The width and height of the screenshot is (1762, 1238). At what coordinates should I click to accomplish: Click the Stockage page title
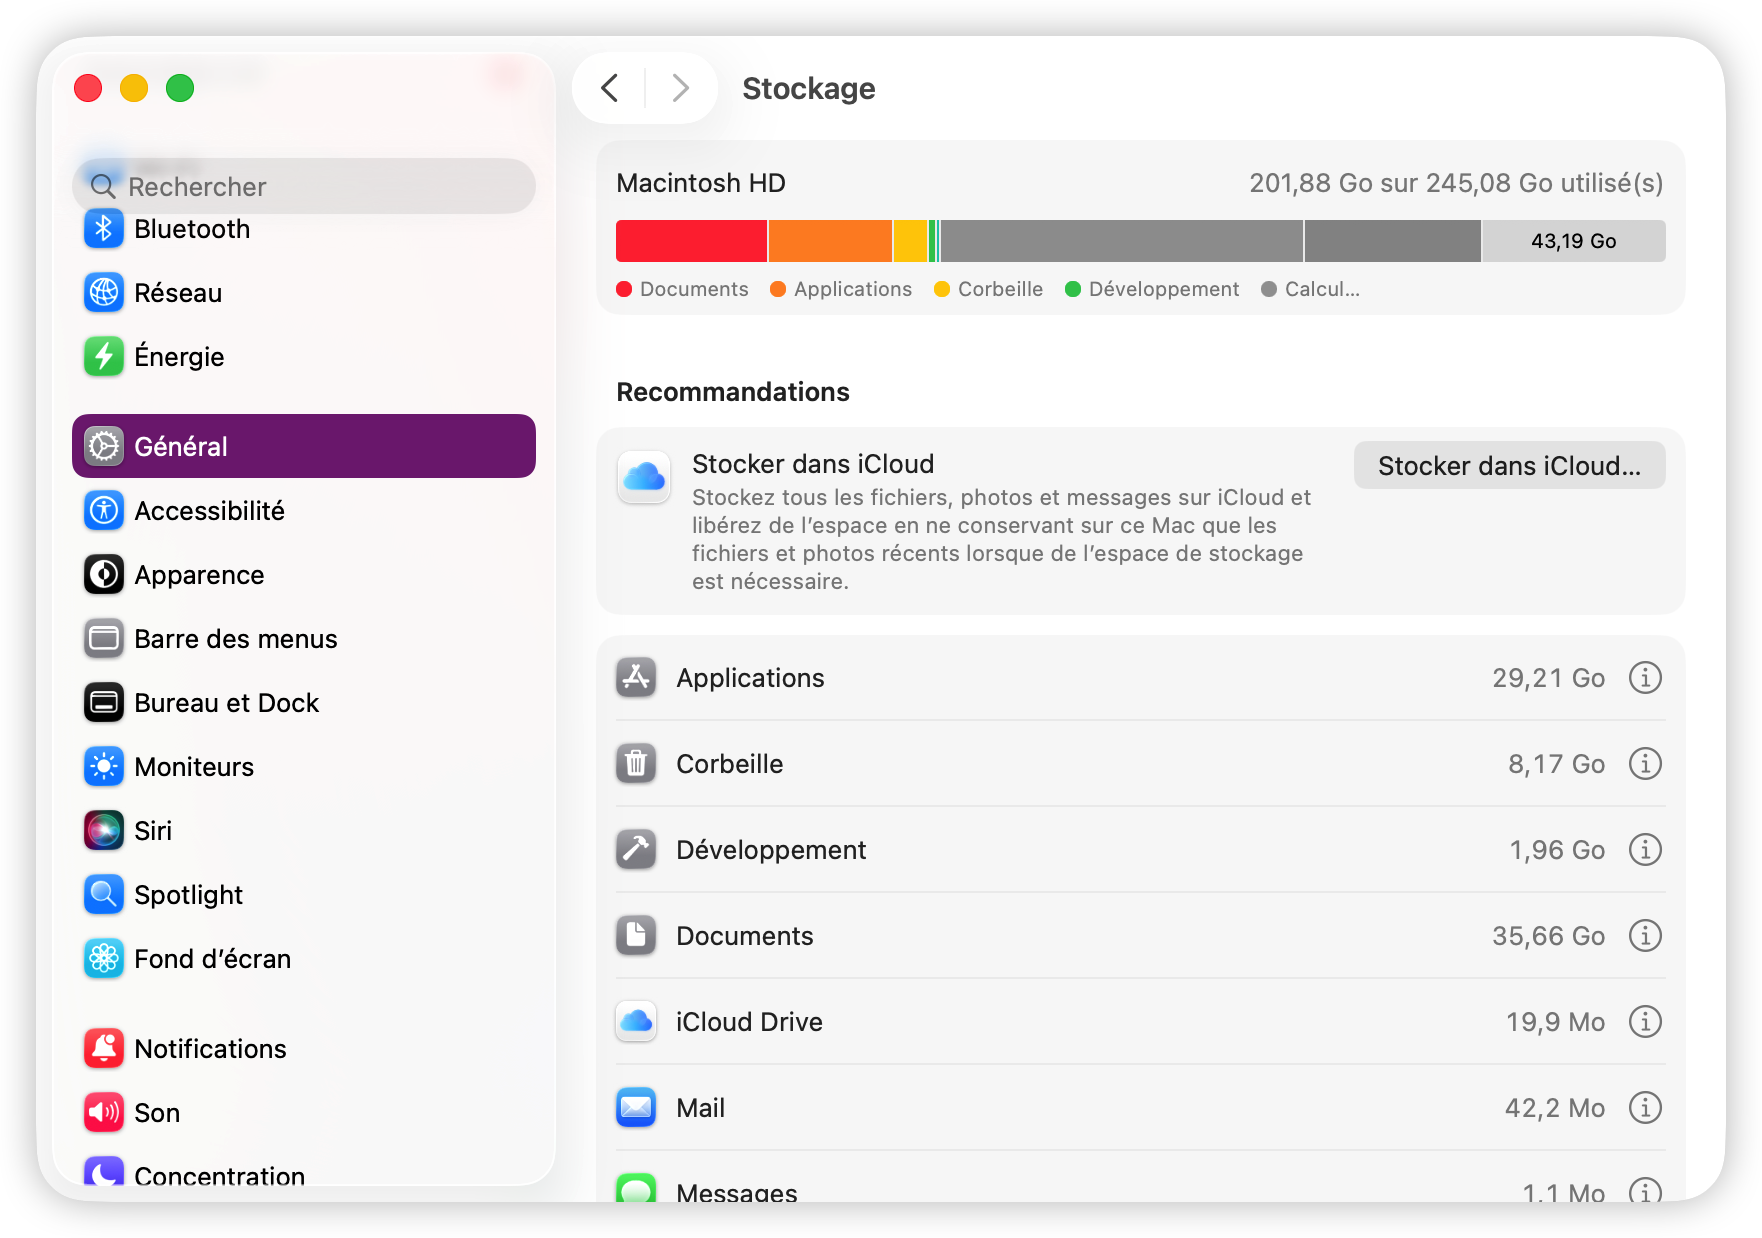pyautogui.click(x=809, y=88)
